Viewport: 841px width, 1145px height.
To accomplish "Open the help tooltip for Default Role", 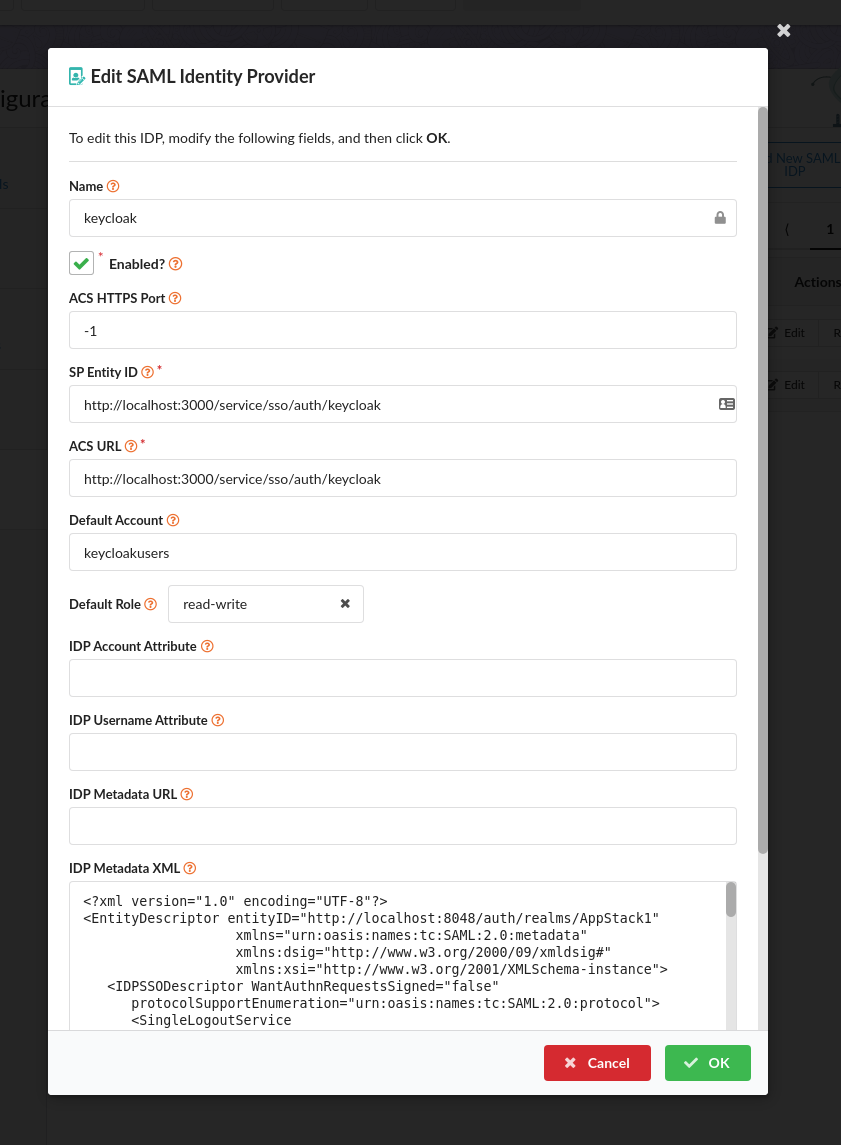I will [150, 604].
